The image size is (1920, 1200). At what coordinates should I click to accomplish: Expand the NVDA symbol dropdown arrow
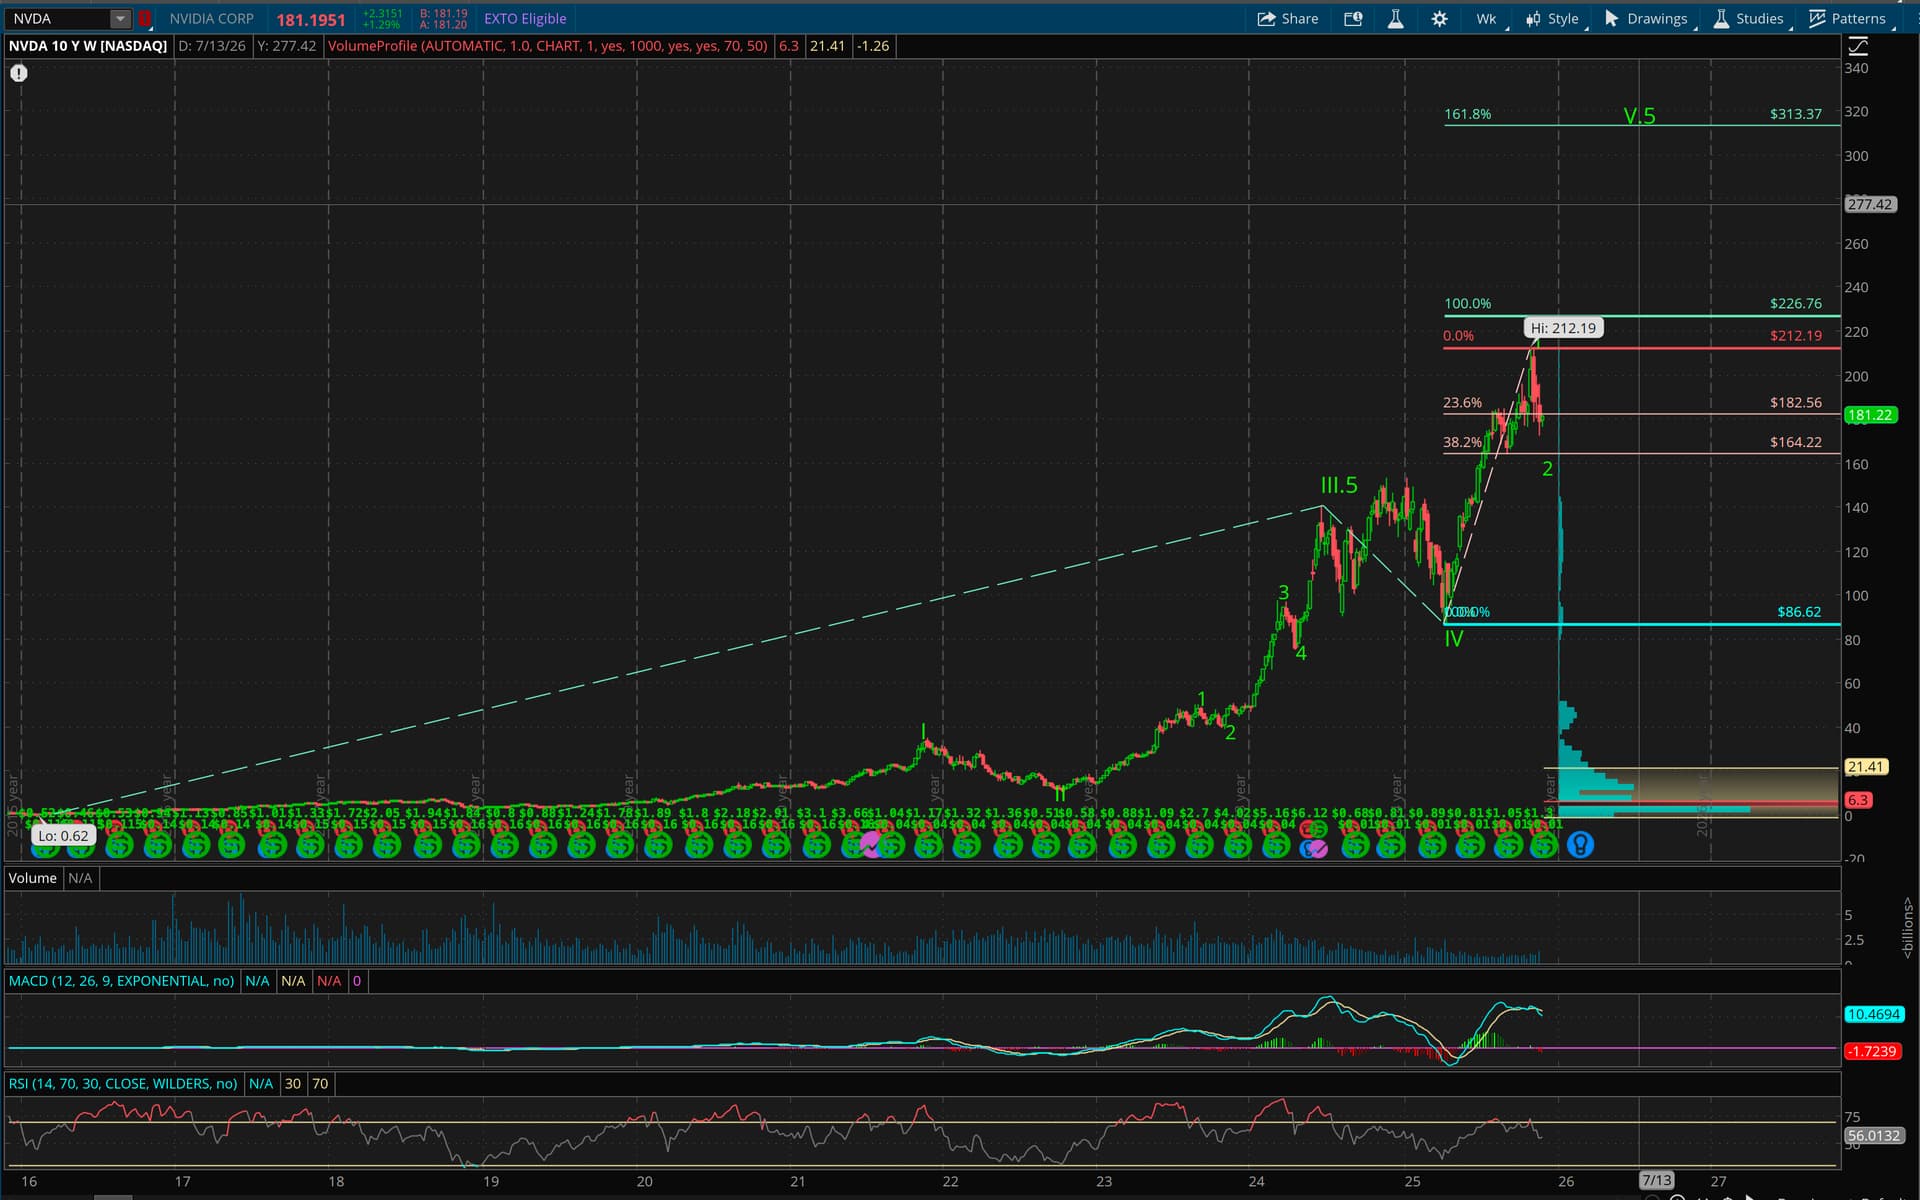pos(120,18)
